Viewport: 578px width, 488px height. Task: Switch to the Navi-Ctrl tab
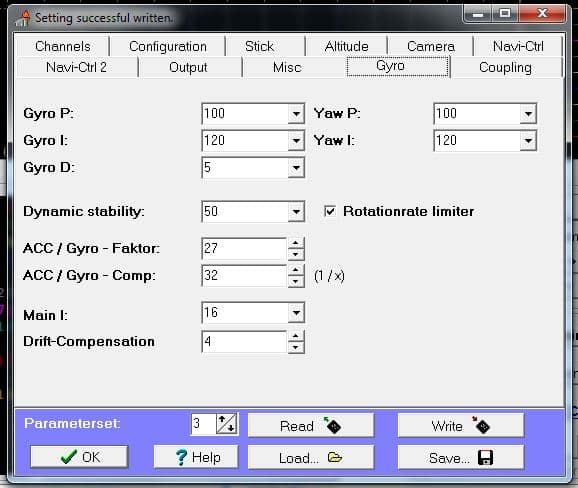coord(518,46)
